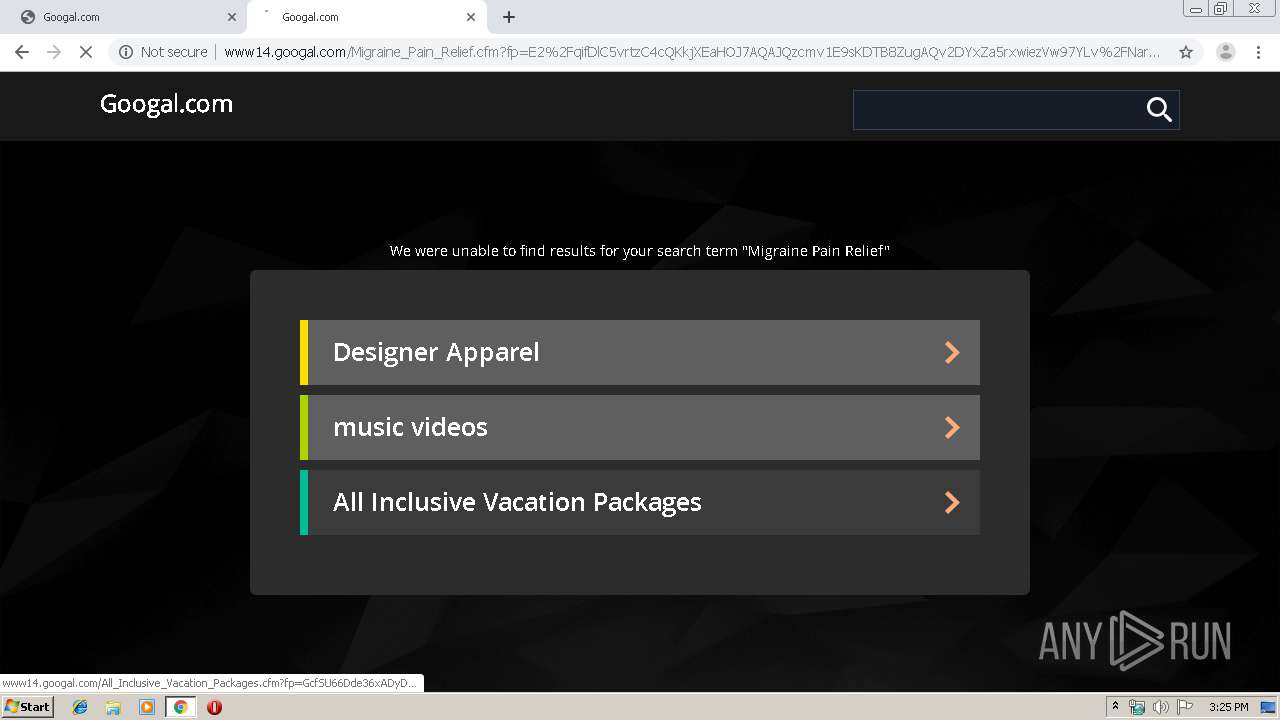Minimize the Chrome window

tap(1195, 9)
